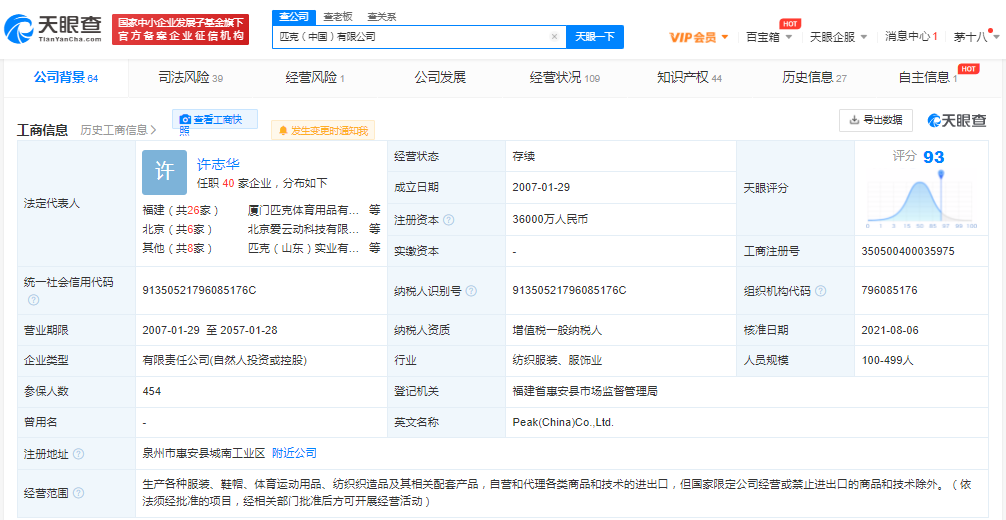Click the registration authority 福建省惠安县市场监督管理局

(585, 391)
